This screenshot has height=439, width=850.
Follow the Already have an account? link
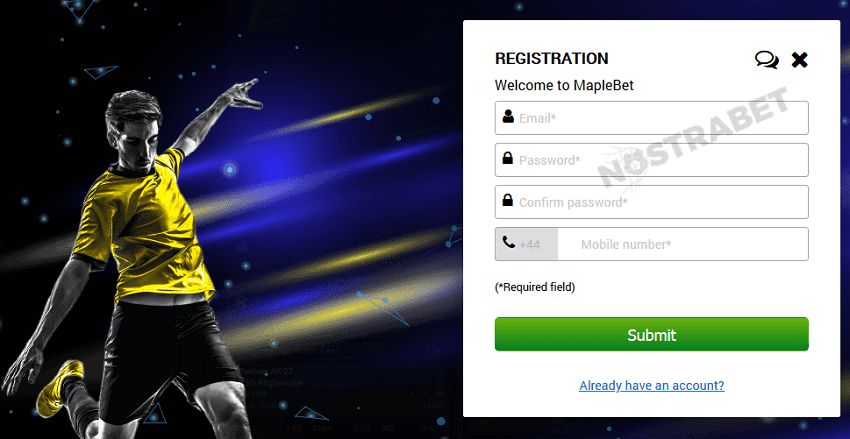click(652, 385)
